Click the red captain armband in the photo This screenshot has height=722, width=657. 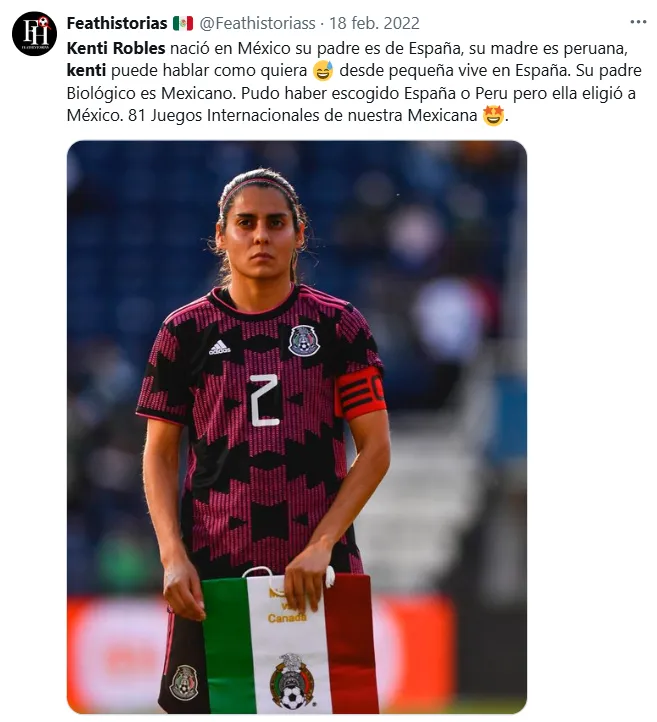pos(360,393)
